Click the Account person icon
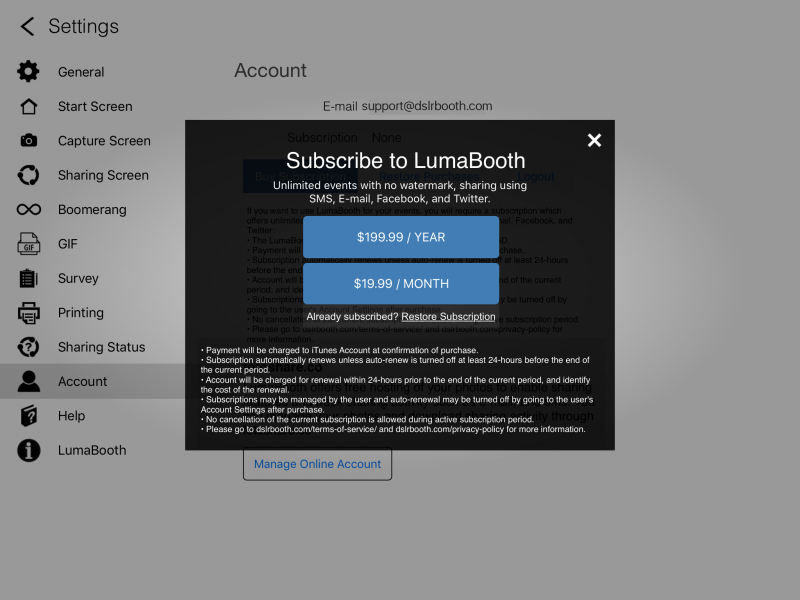 pyautogui.click(x=29, y=382)
